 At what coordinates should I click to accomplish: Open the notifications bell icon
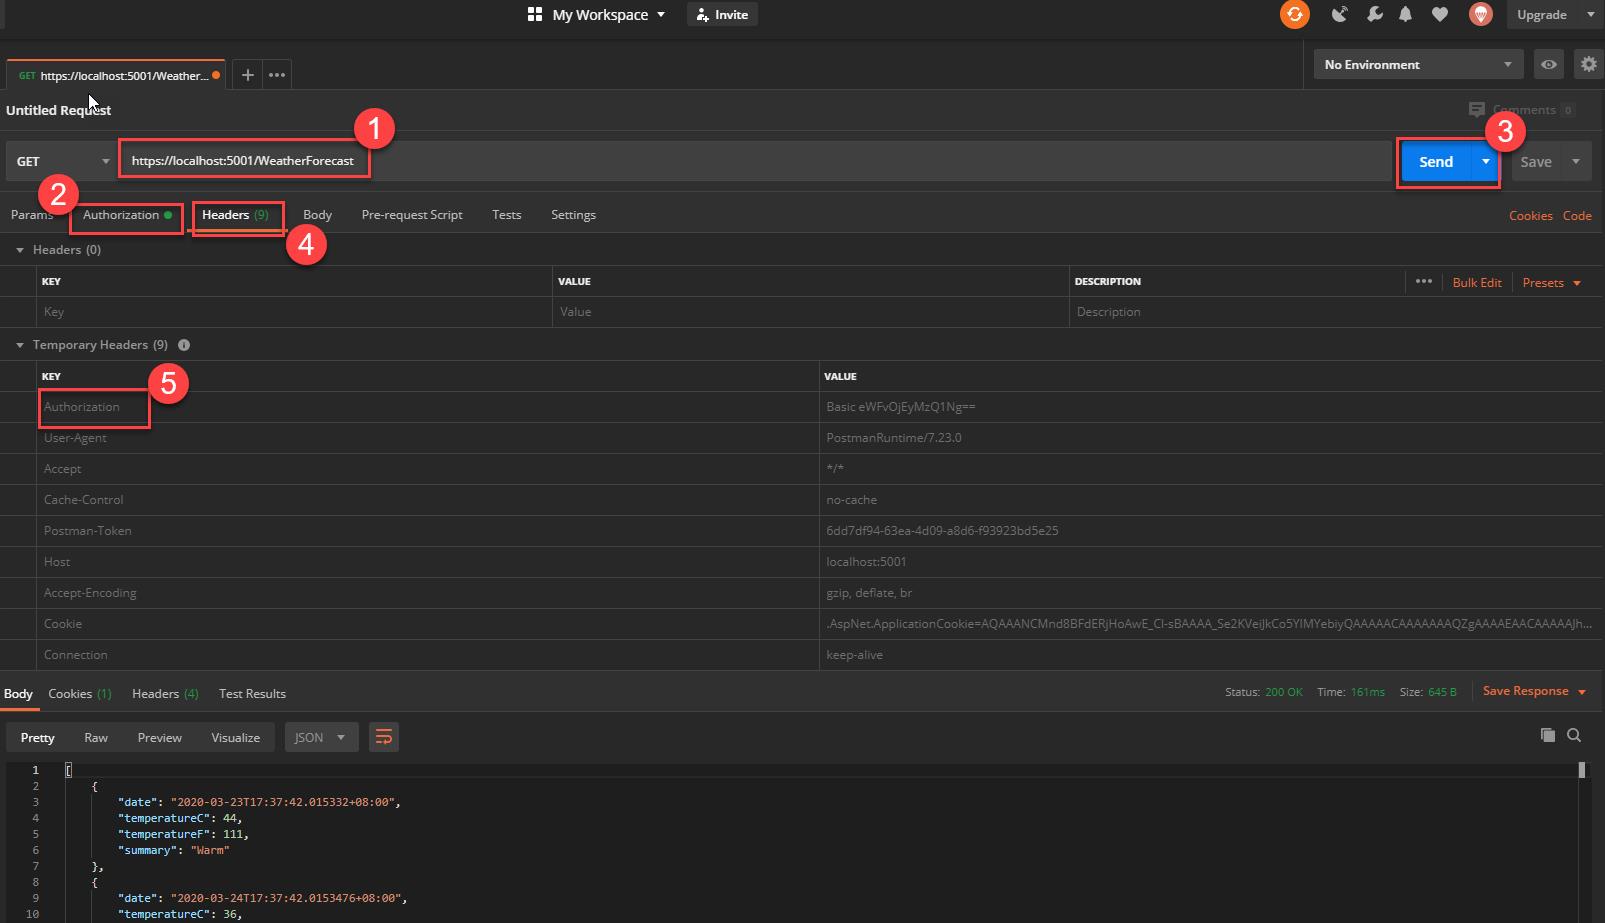pyautogui.click(x=1405, y=14)
